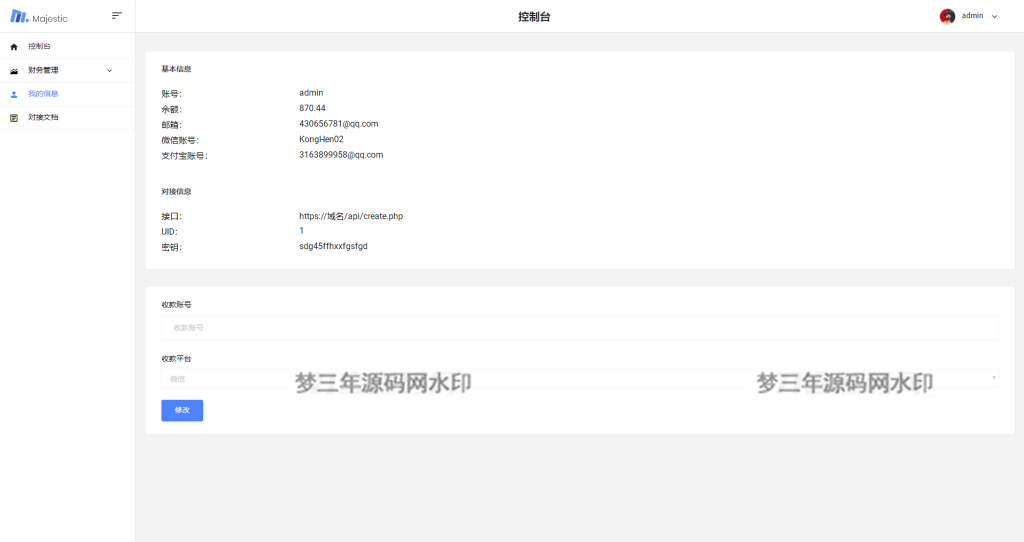Image resolution: width=1024 pixels, height=542 pixels.
Task: Select the Alipay account 3163899958@qq.com
Action: 341,155
